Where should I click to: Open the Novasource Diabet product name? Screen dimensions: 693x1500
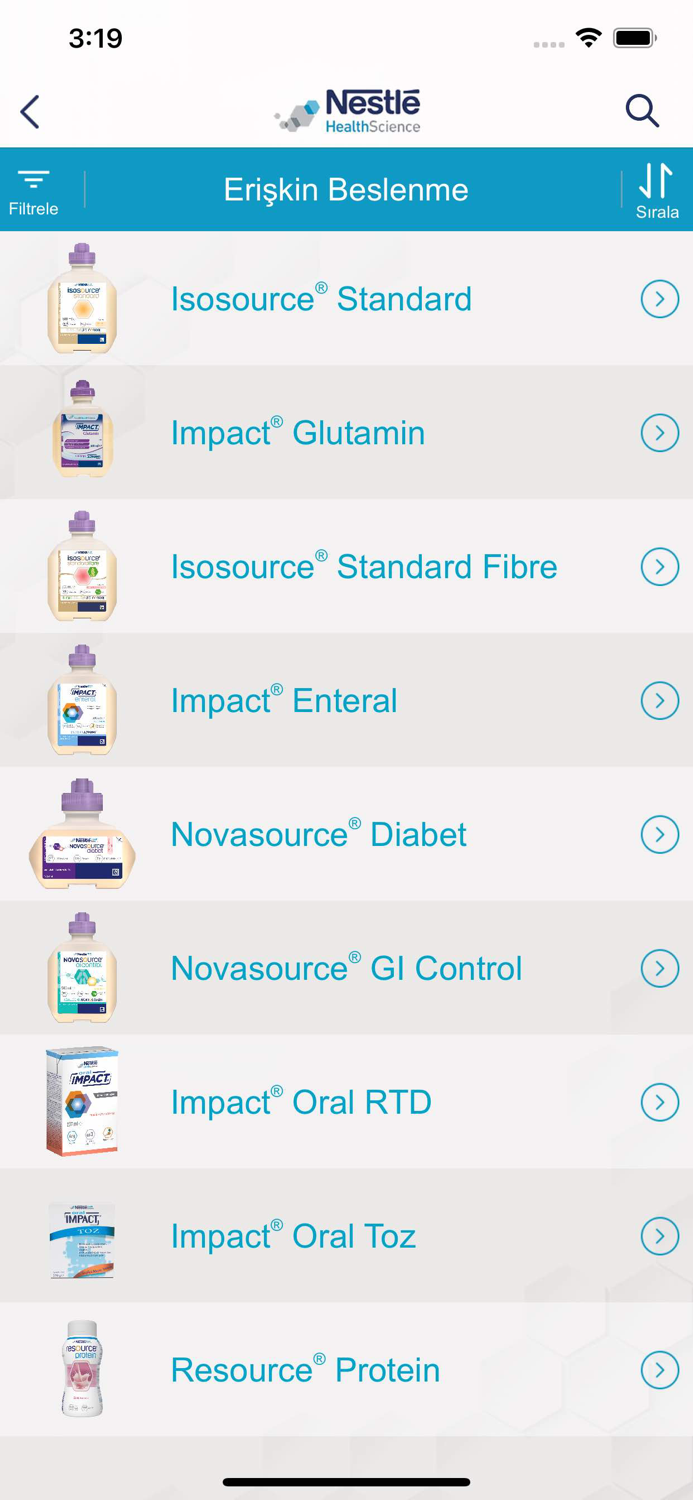[318, 835]
